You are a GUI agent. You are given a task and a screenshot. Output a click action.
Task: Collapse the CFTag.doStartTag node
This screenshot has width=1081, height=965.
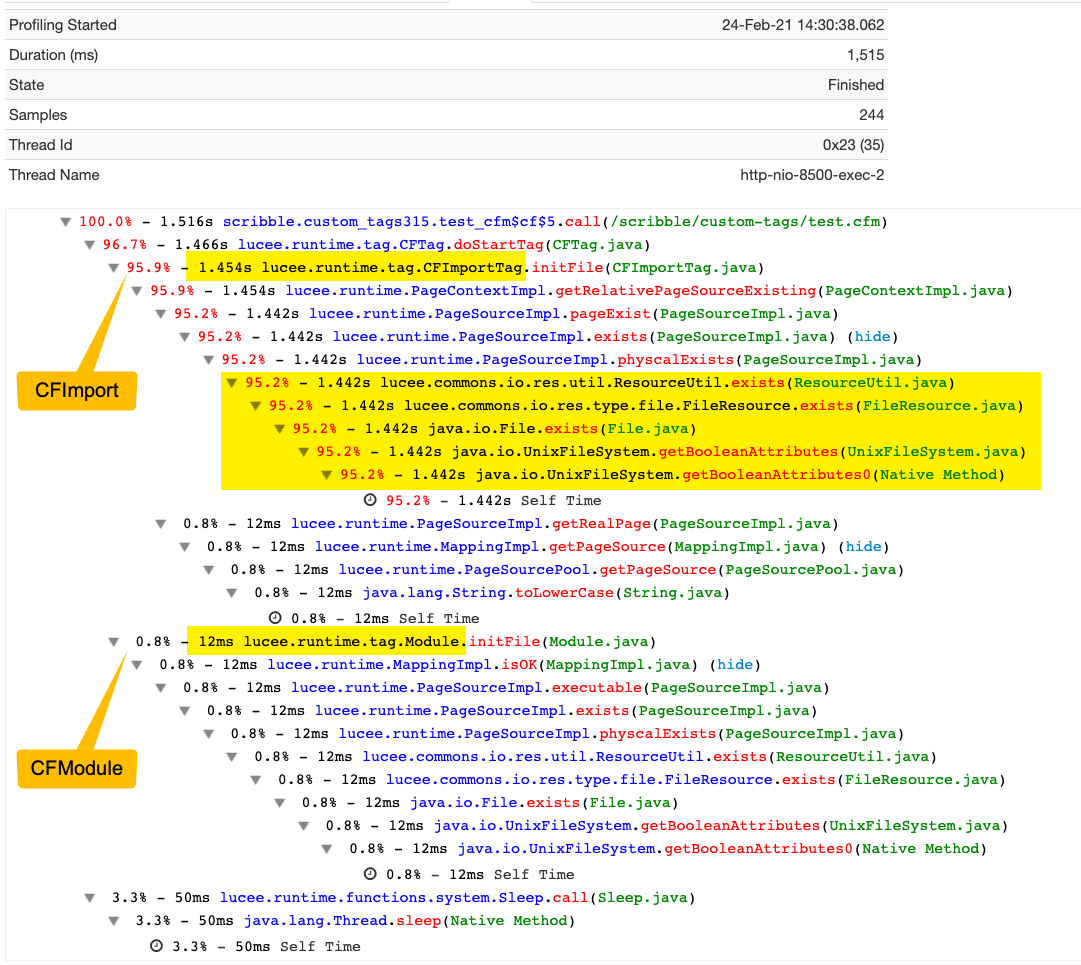[x=90, y=245]
